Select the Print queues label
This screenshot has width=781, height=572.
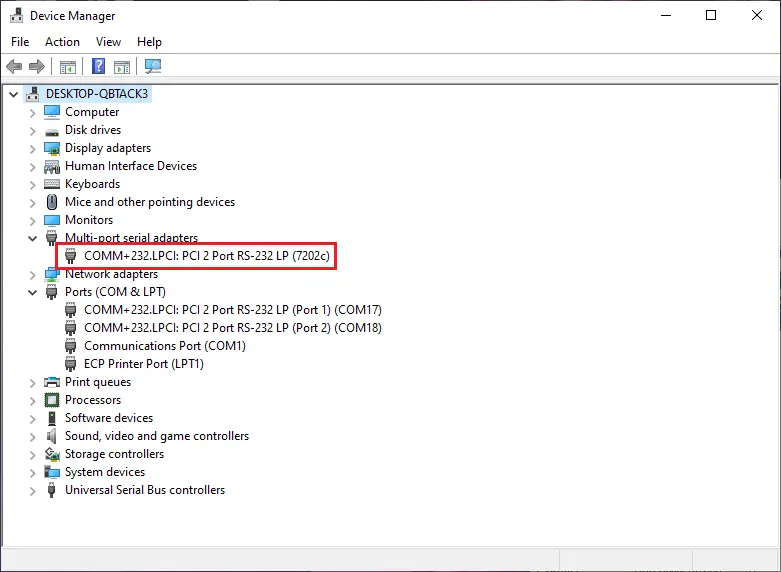[x=98, y=382]
